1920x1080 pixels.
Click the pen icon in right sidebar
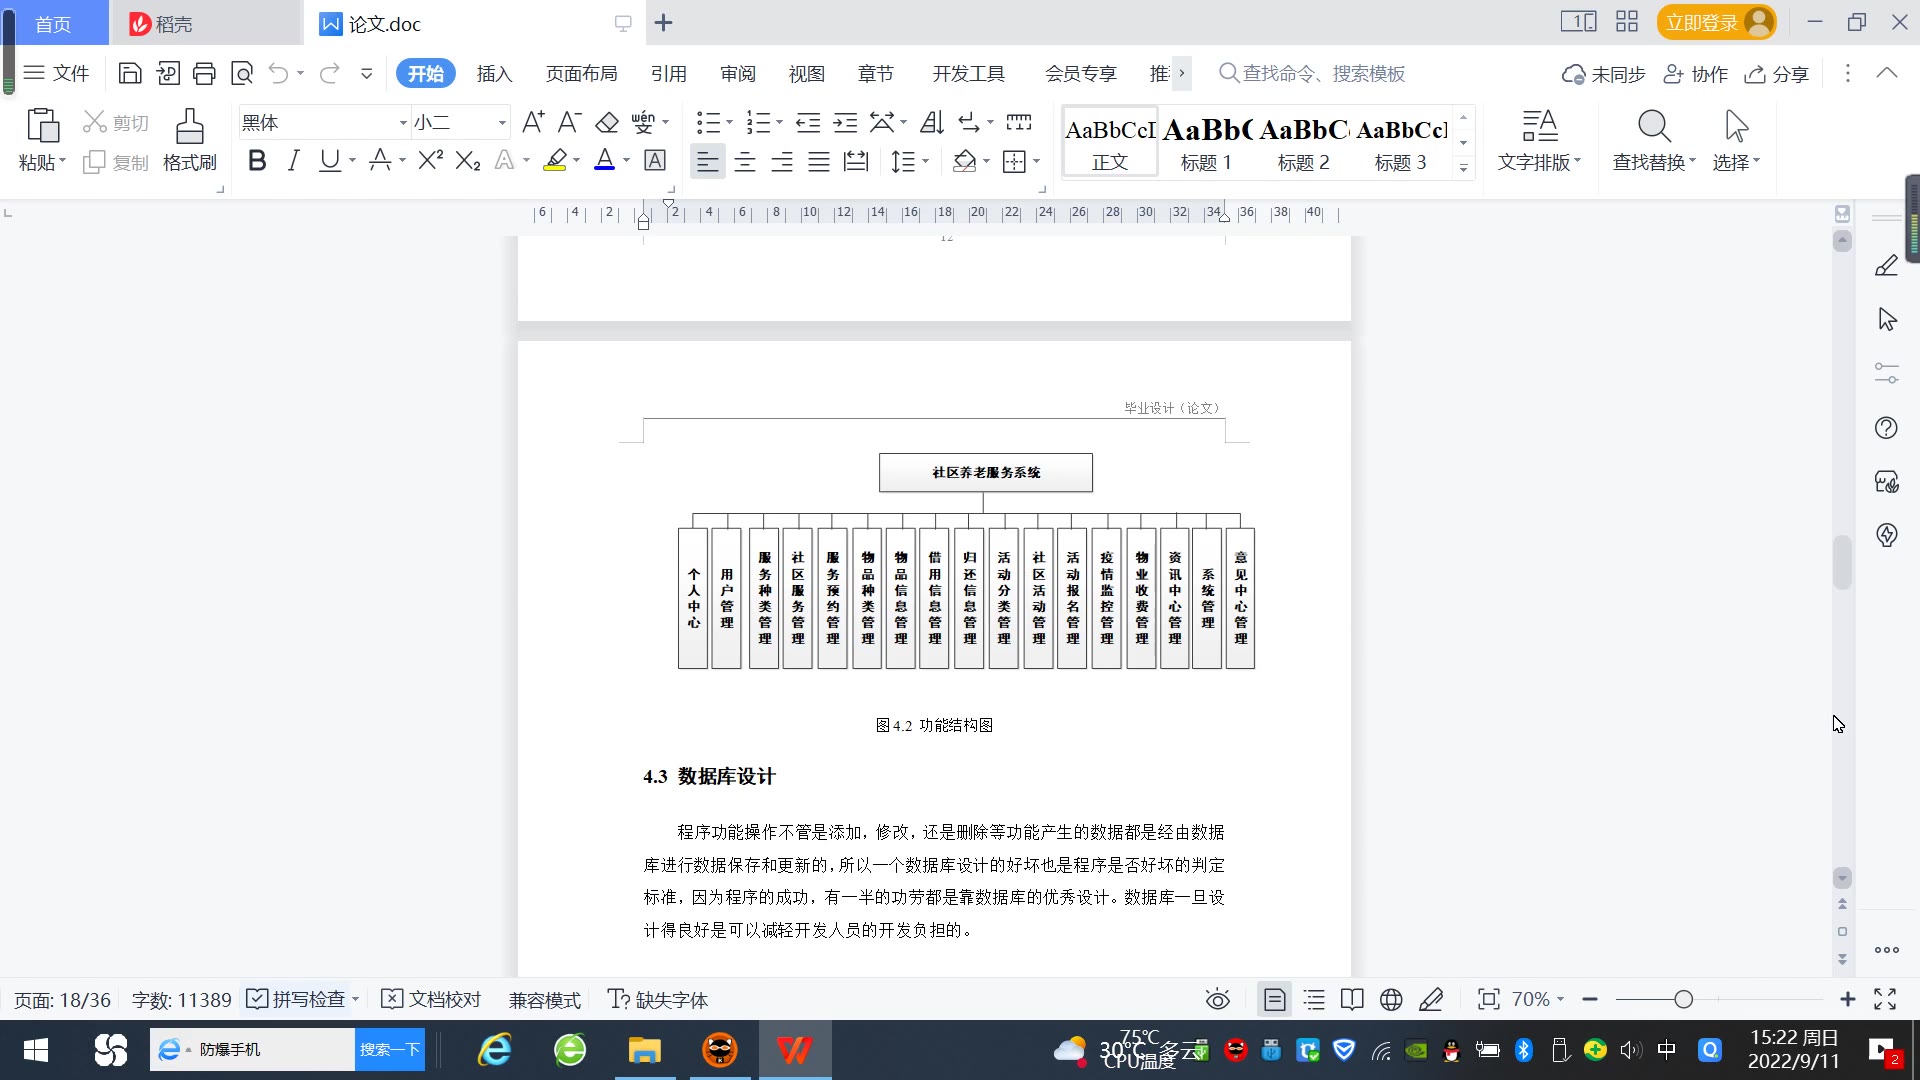tap(1886, 266)
